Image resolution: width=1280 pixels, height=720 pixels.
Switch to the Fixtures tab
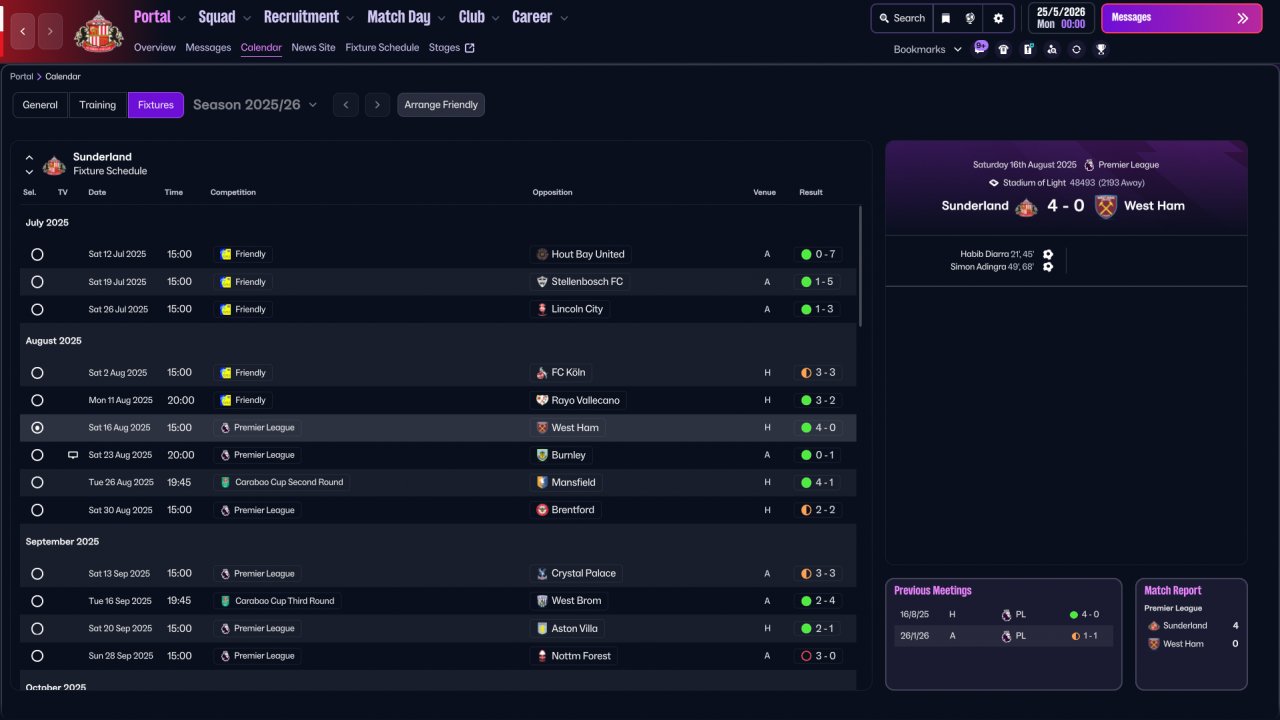pyautogui.click(x=156, y=105)
